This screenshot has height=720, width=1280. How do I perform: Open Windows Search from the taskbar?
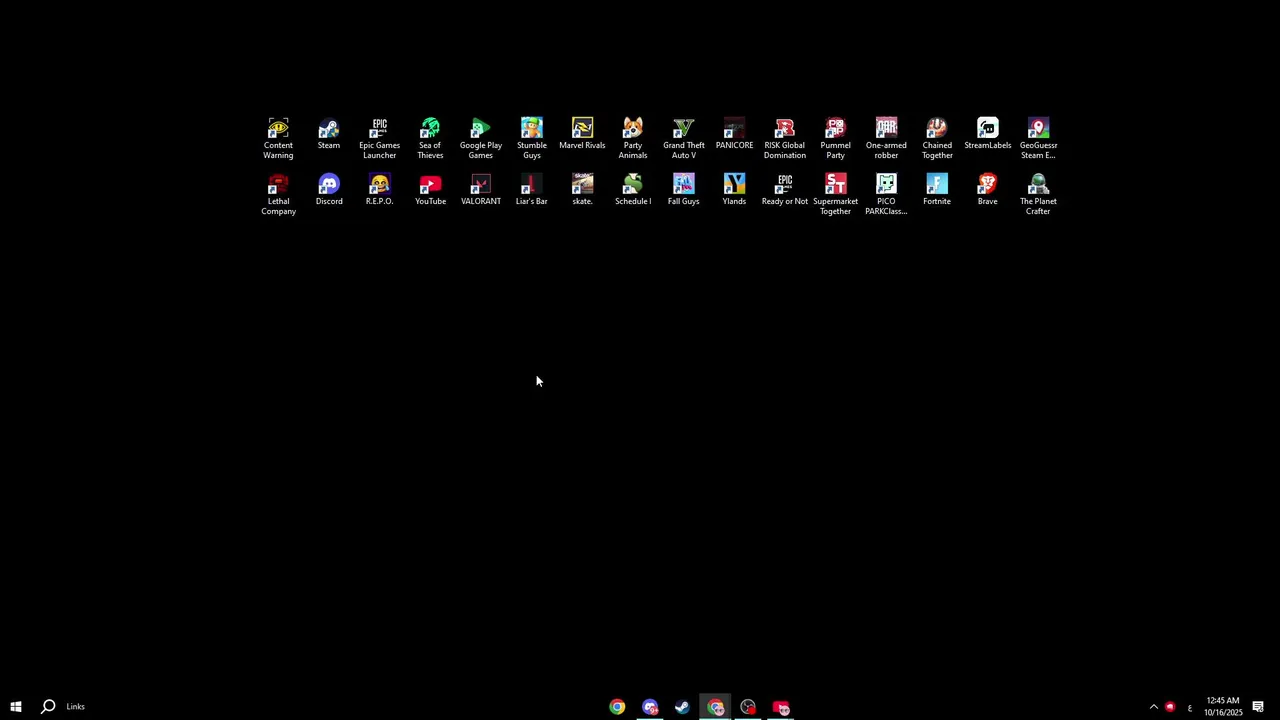coord(48,707)
